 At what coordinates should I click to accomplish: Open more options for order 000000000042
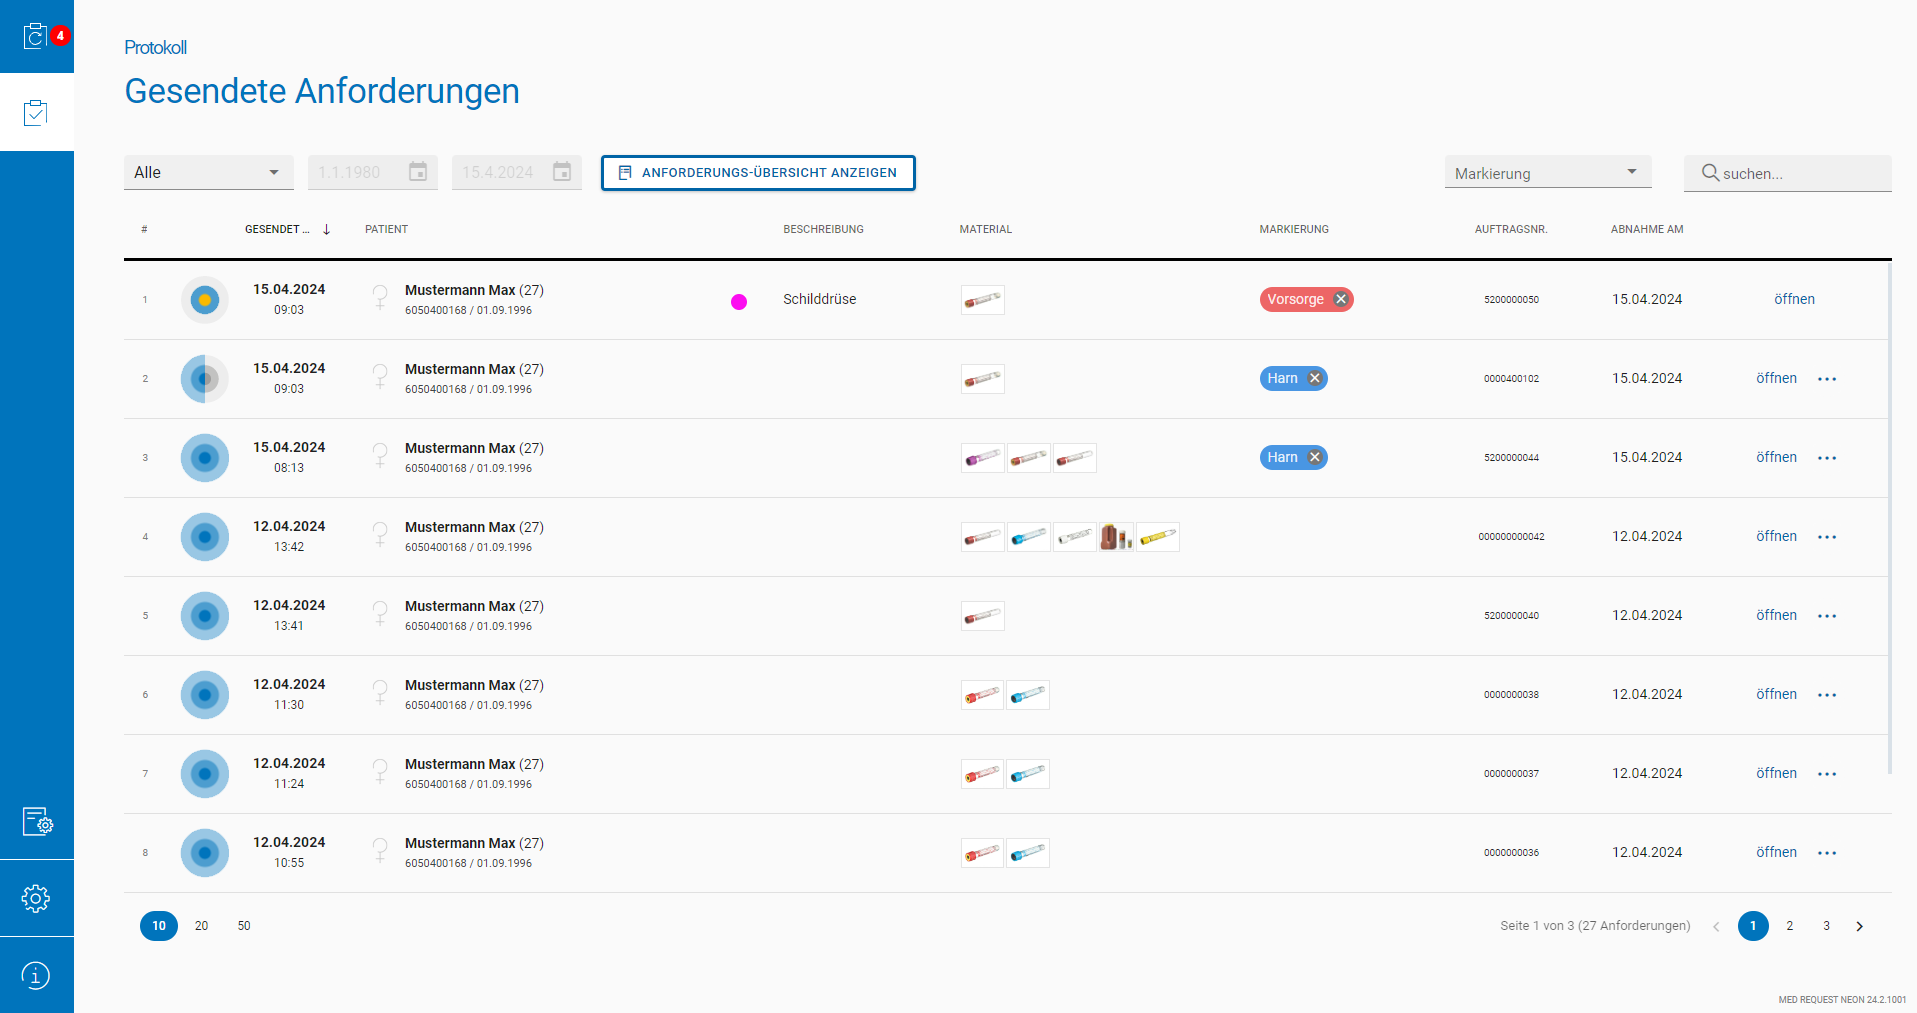tap(1827, 537)
